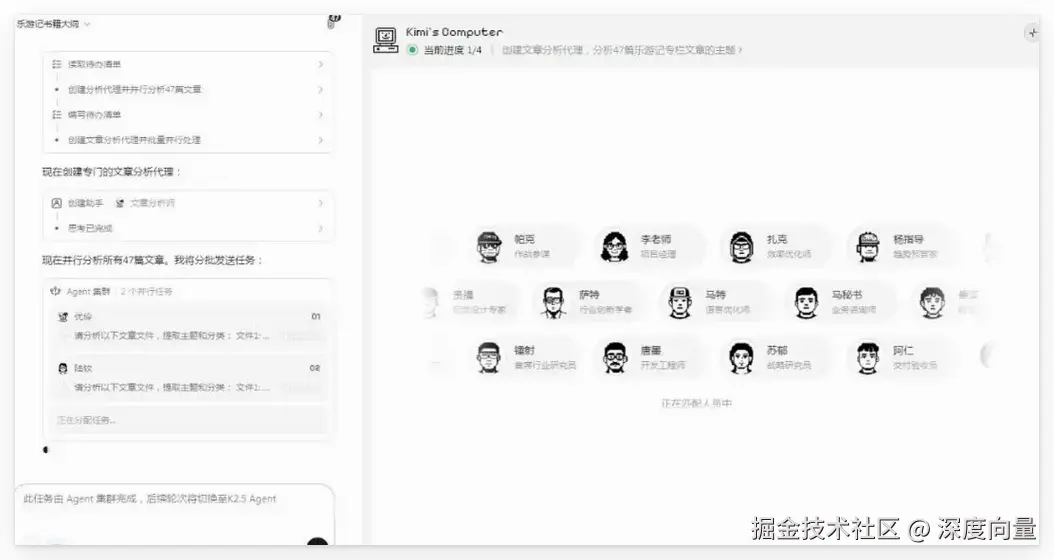Image resolution: width=1054 pixels, height=560 pixels.
Task: Select 萨特 agent avatar
Action: (x=553, y=302)
